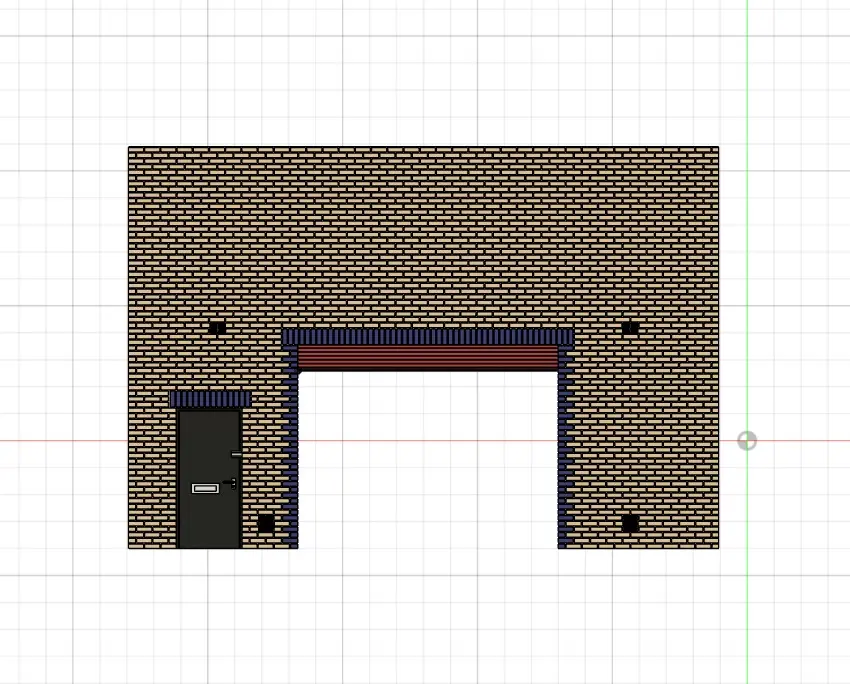Select the upper right wall vent
The height and width of the screenshot is (684, 850).
(x=630, y=328)
